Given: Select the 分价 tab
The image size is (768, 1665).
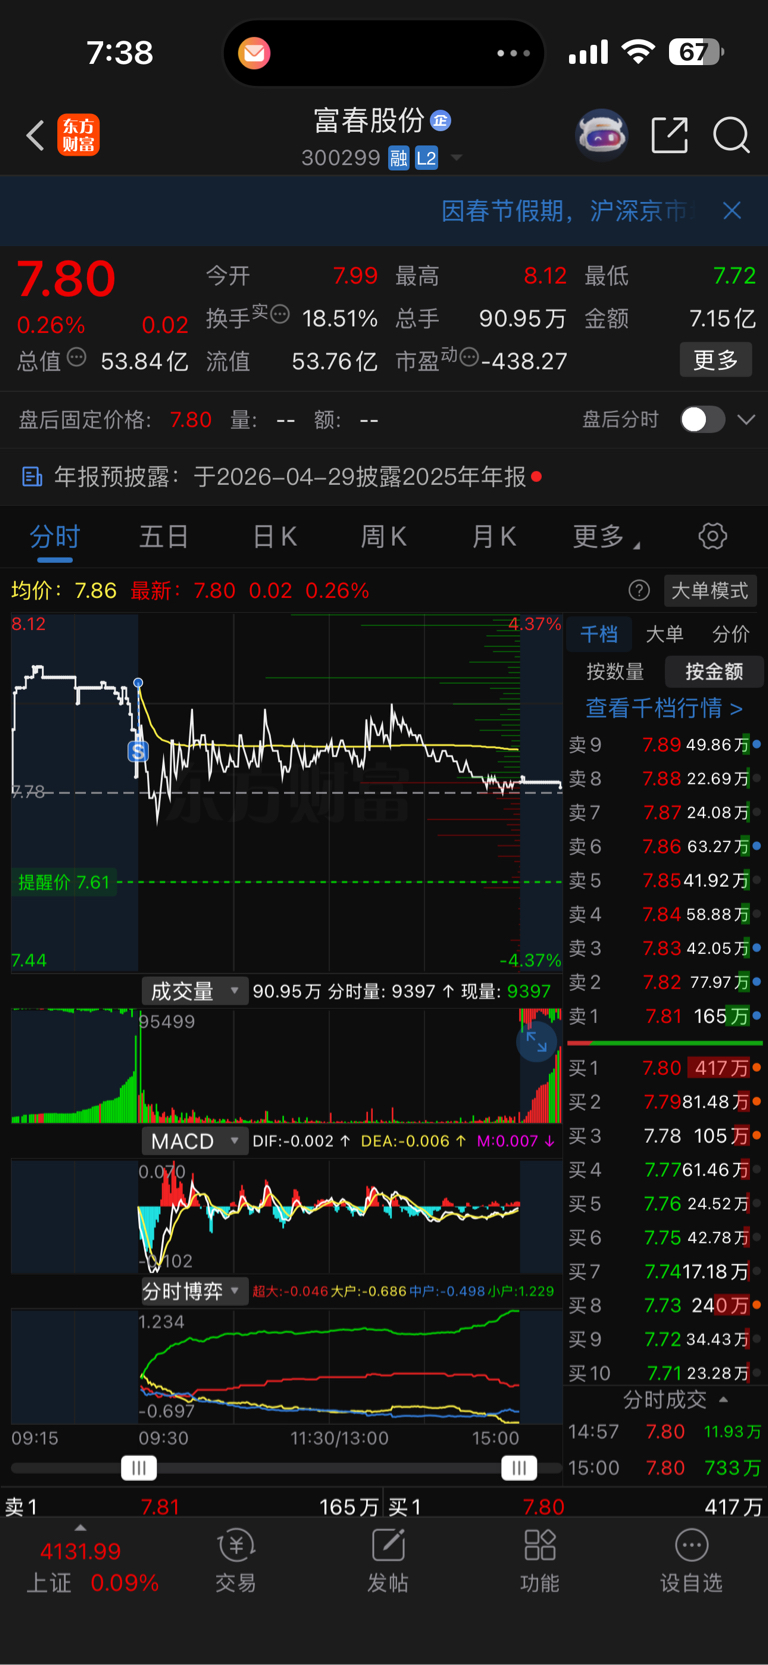Looking at the screenshot, I should click(x=730, y=634).
